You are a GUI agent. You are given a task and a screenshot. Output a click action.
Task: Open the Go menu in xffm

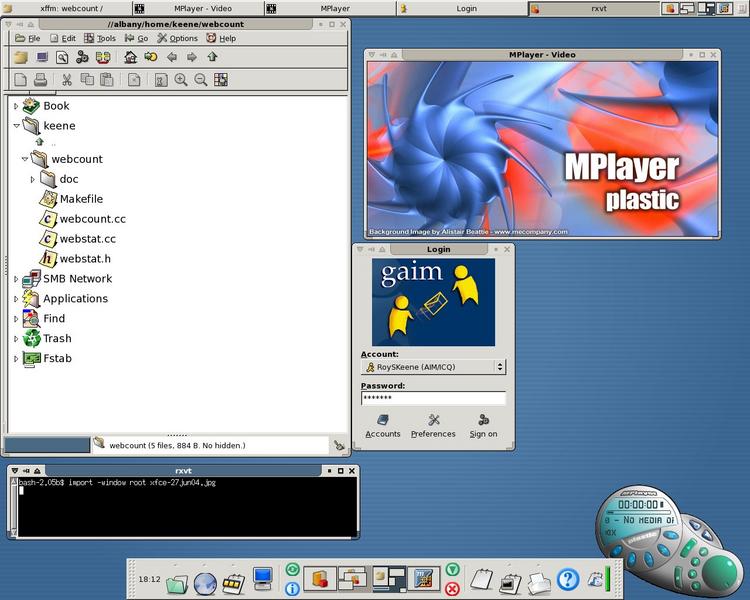136,38
